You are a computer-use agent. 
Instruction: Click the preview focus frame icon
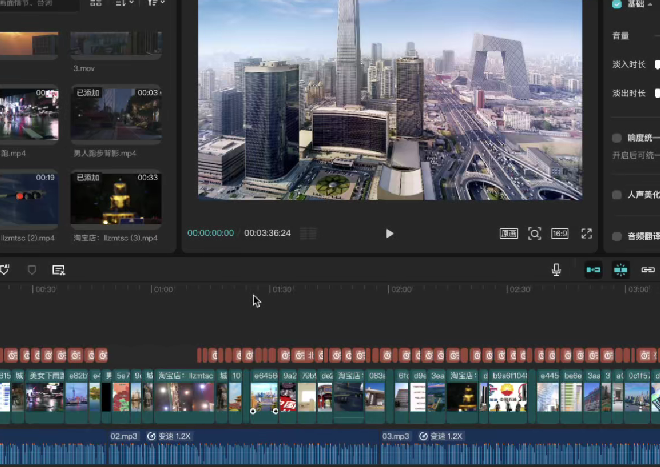tap(535, 233)
